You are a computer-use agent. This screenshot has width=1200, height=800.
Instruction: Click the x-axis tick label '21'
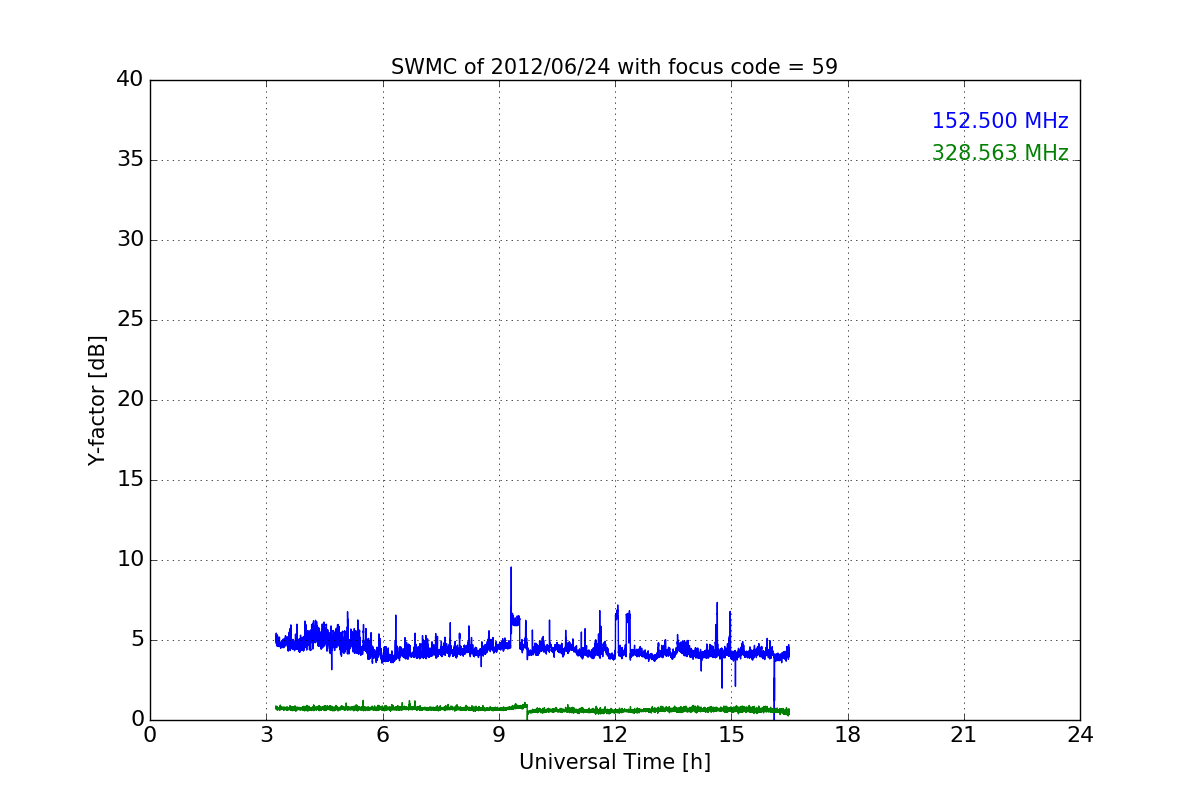pyautogui.click(x=964, y=735)
